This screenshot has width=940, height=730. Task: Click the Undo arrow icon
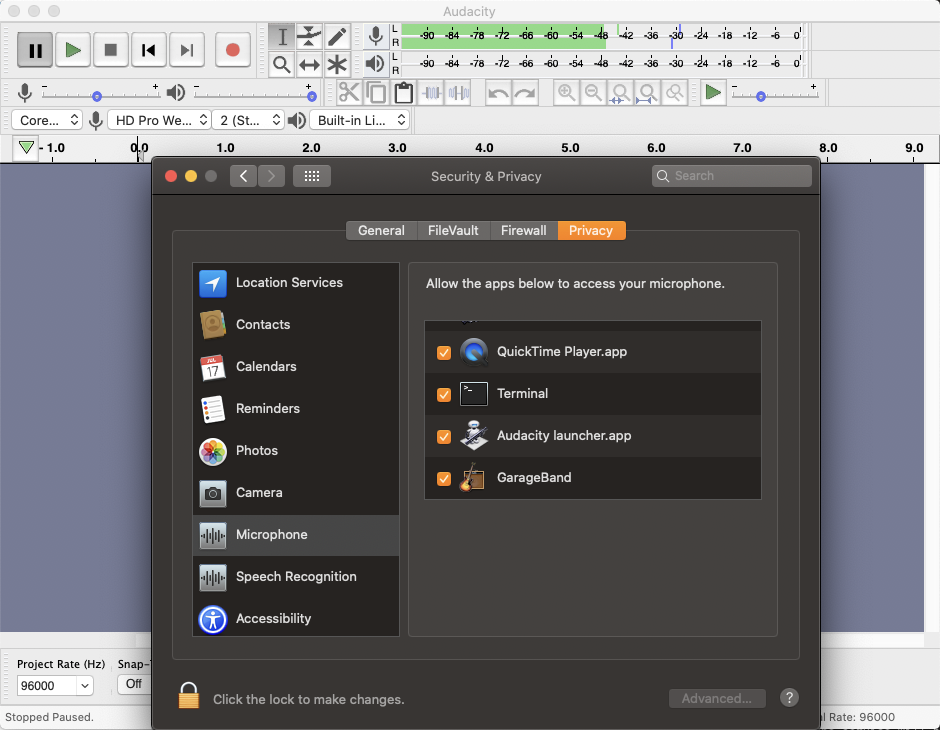[x=498, y=93]
